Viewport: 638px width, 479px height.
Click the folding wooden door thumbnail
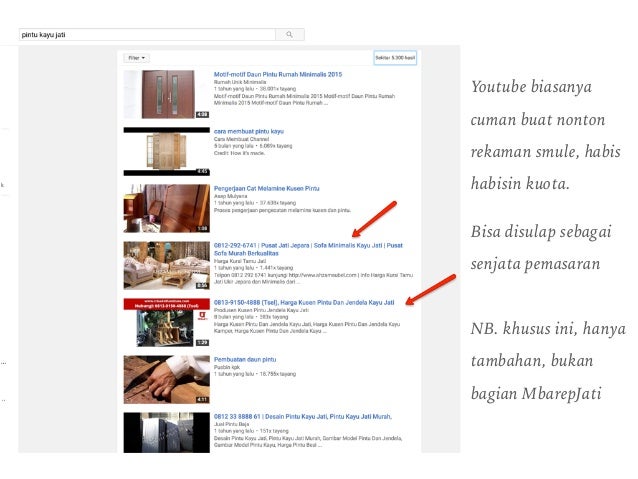click(167, 151)
